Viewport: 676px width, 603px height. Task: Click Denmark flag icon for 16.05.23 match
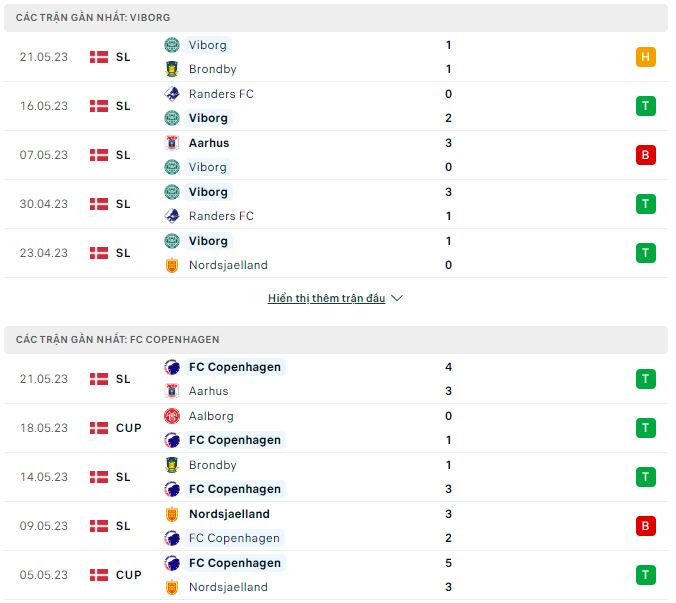point(99,106)
